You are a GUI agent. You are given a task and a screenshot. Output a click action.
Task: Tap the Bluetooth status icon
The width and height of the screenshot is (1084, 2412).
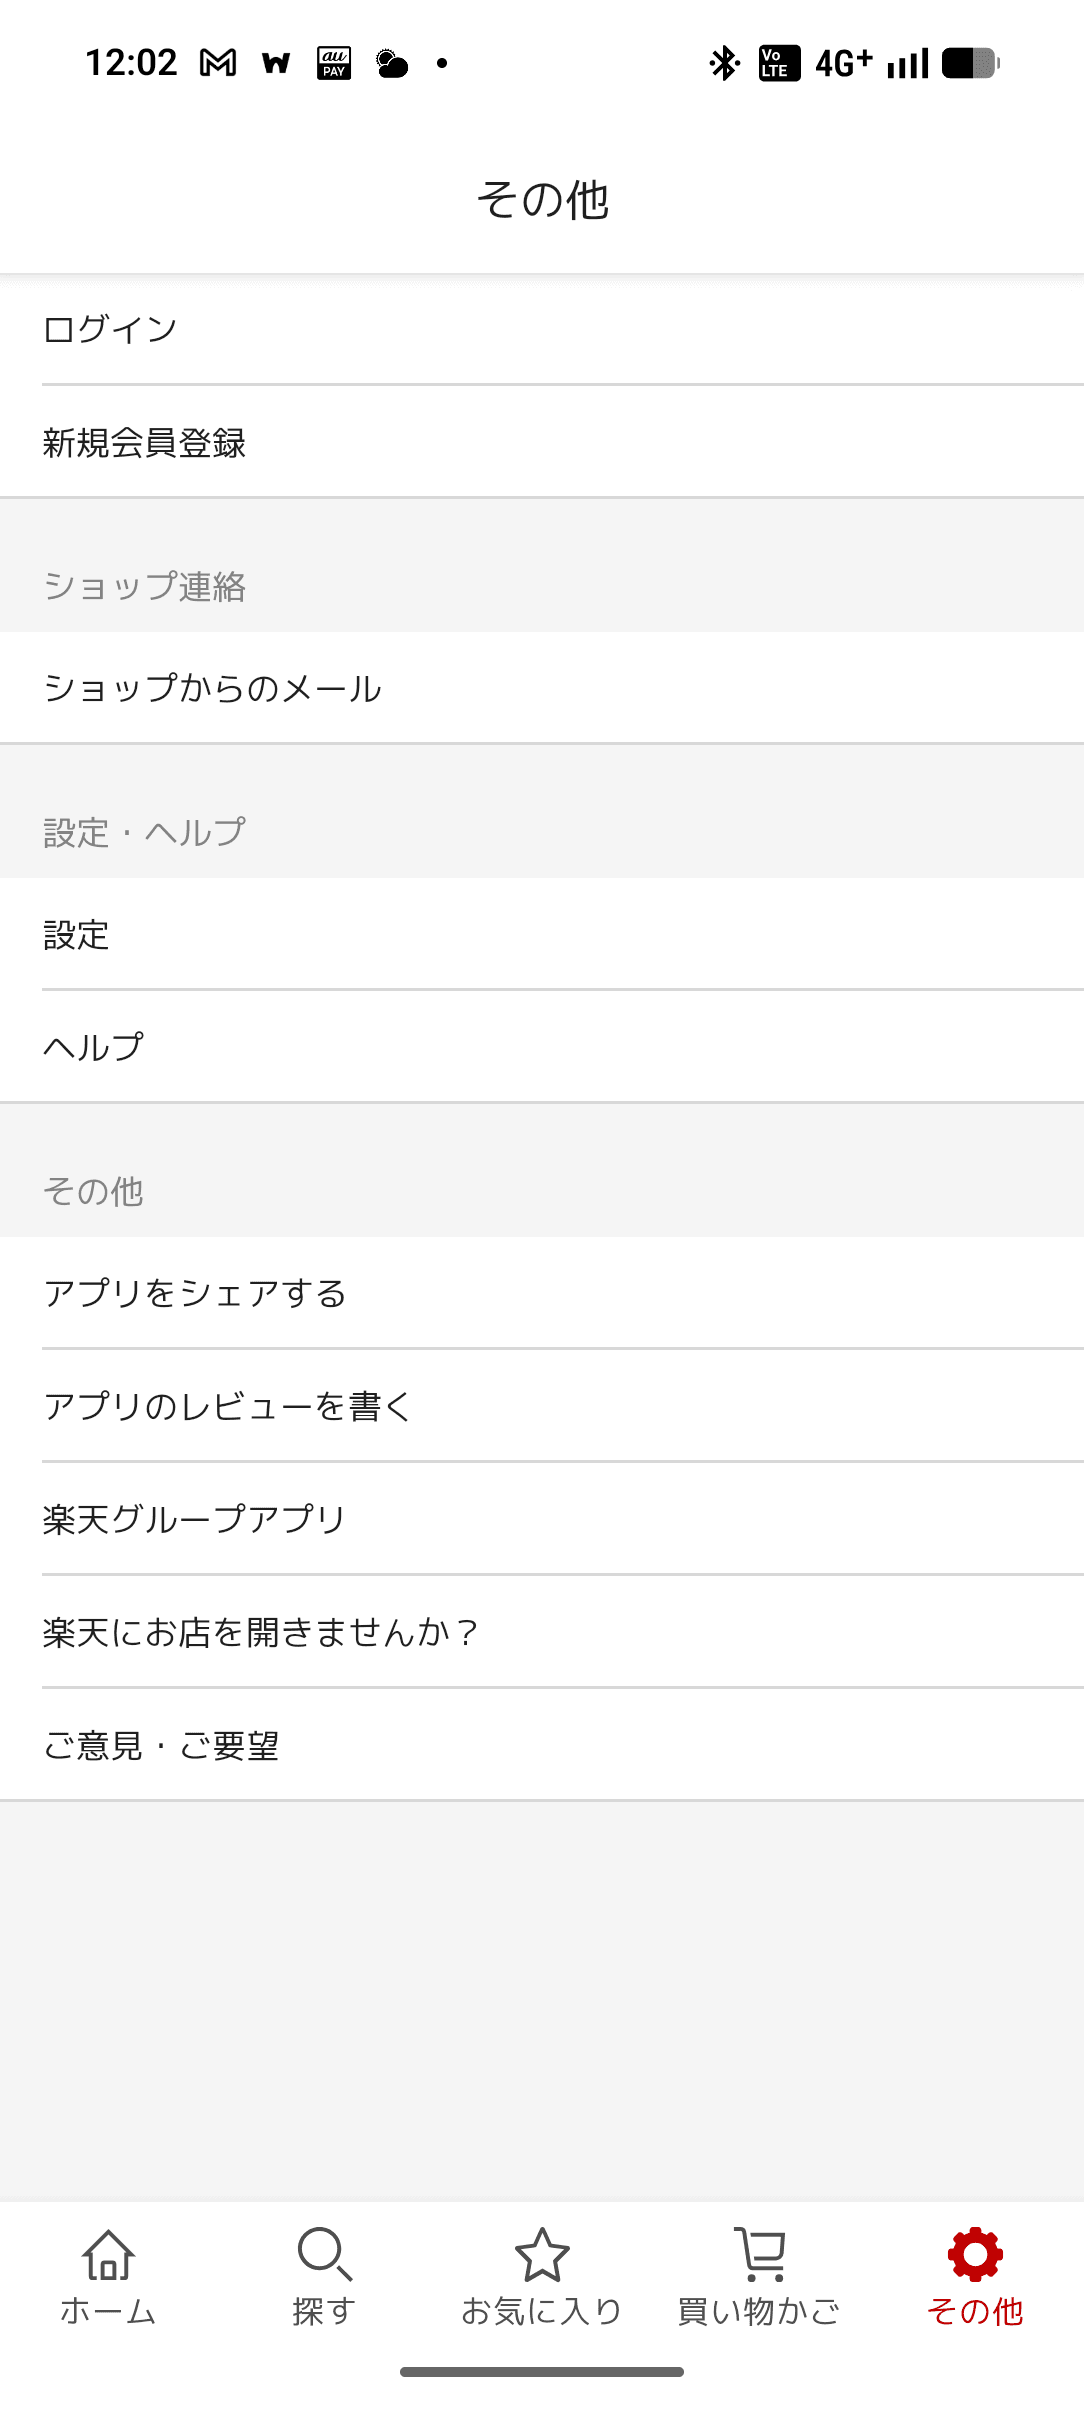point(723,63)
